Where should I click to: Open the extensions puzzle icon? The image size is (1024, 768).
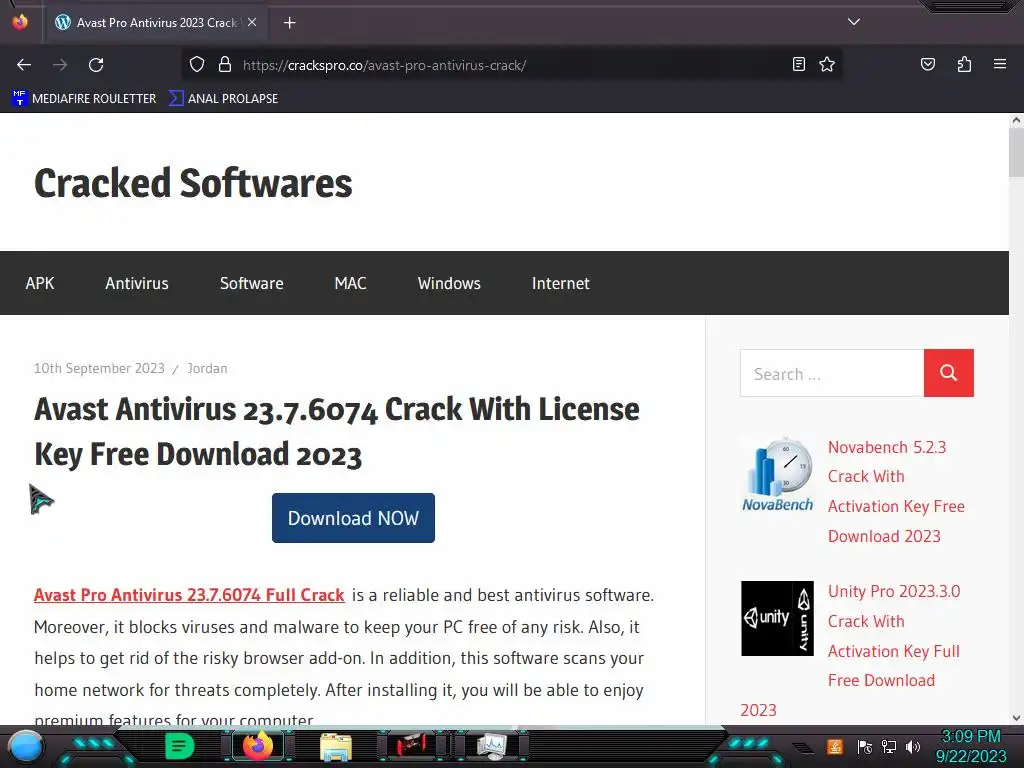(x=964, y=64)
